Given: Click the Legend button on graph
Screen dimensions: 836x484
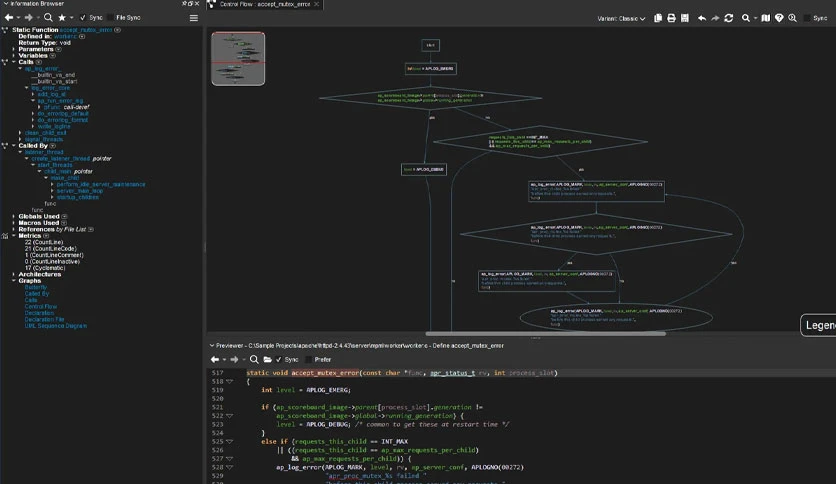Looking at the screenshot, I should [818, 325].
